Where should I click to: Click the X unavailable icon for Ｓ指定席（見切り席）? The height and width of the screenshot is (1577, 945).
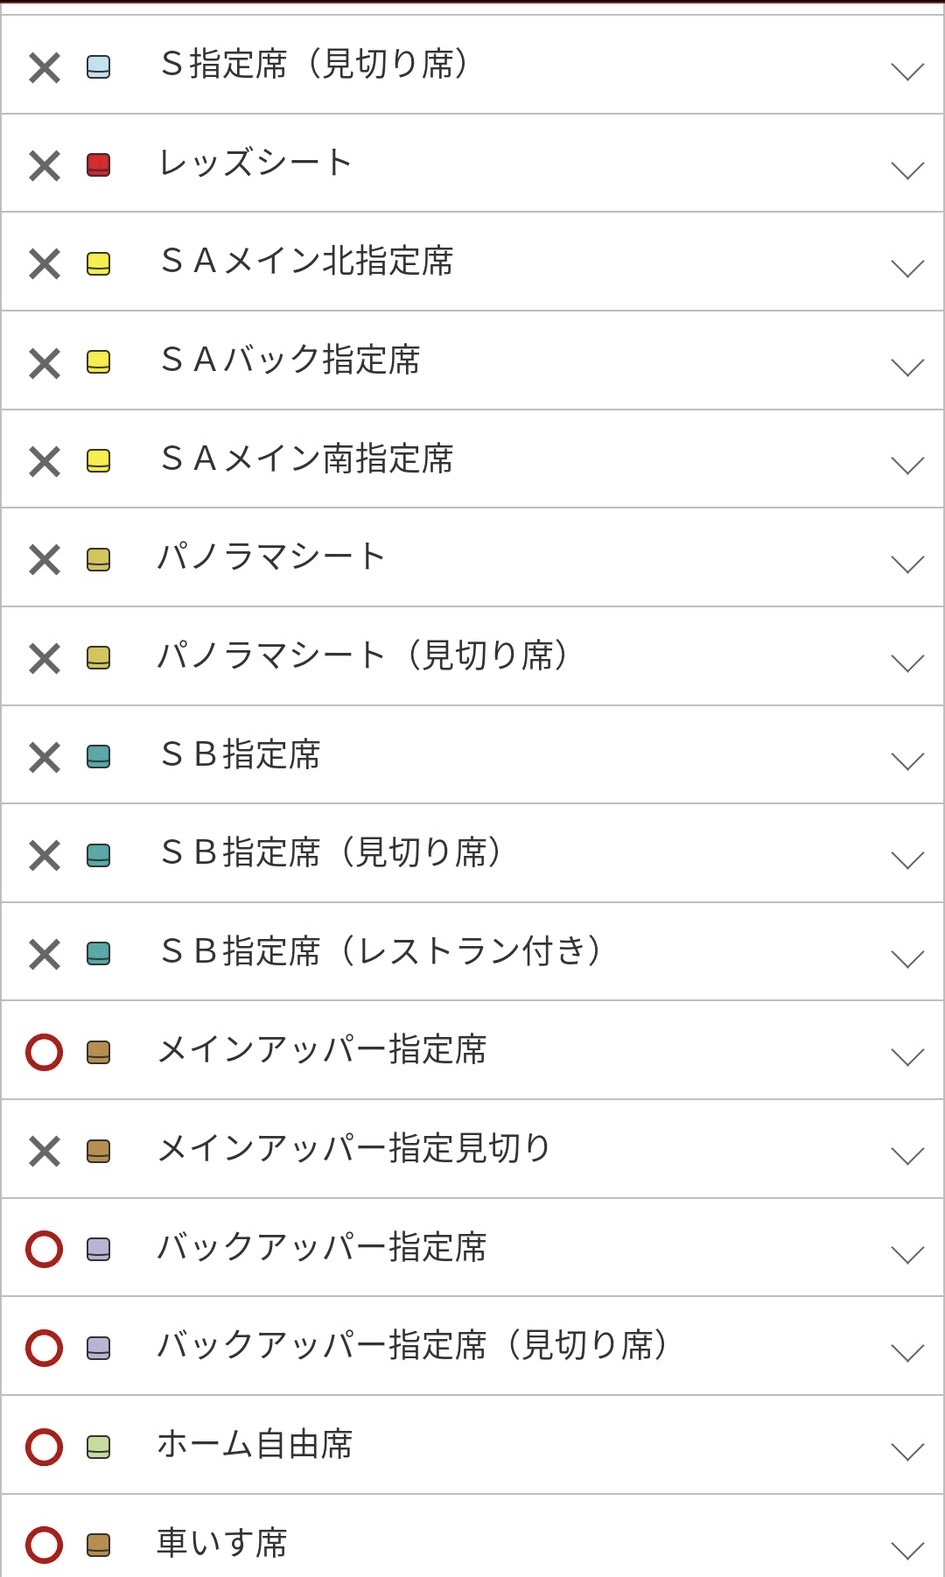tap(44, 68)
